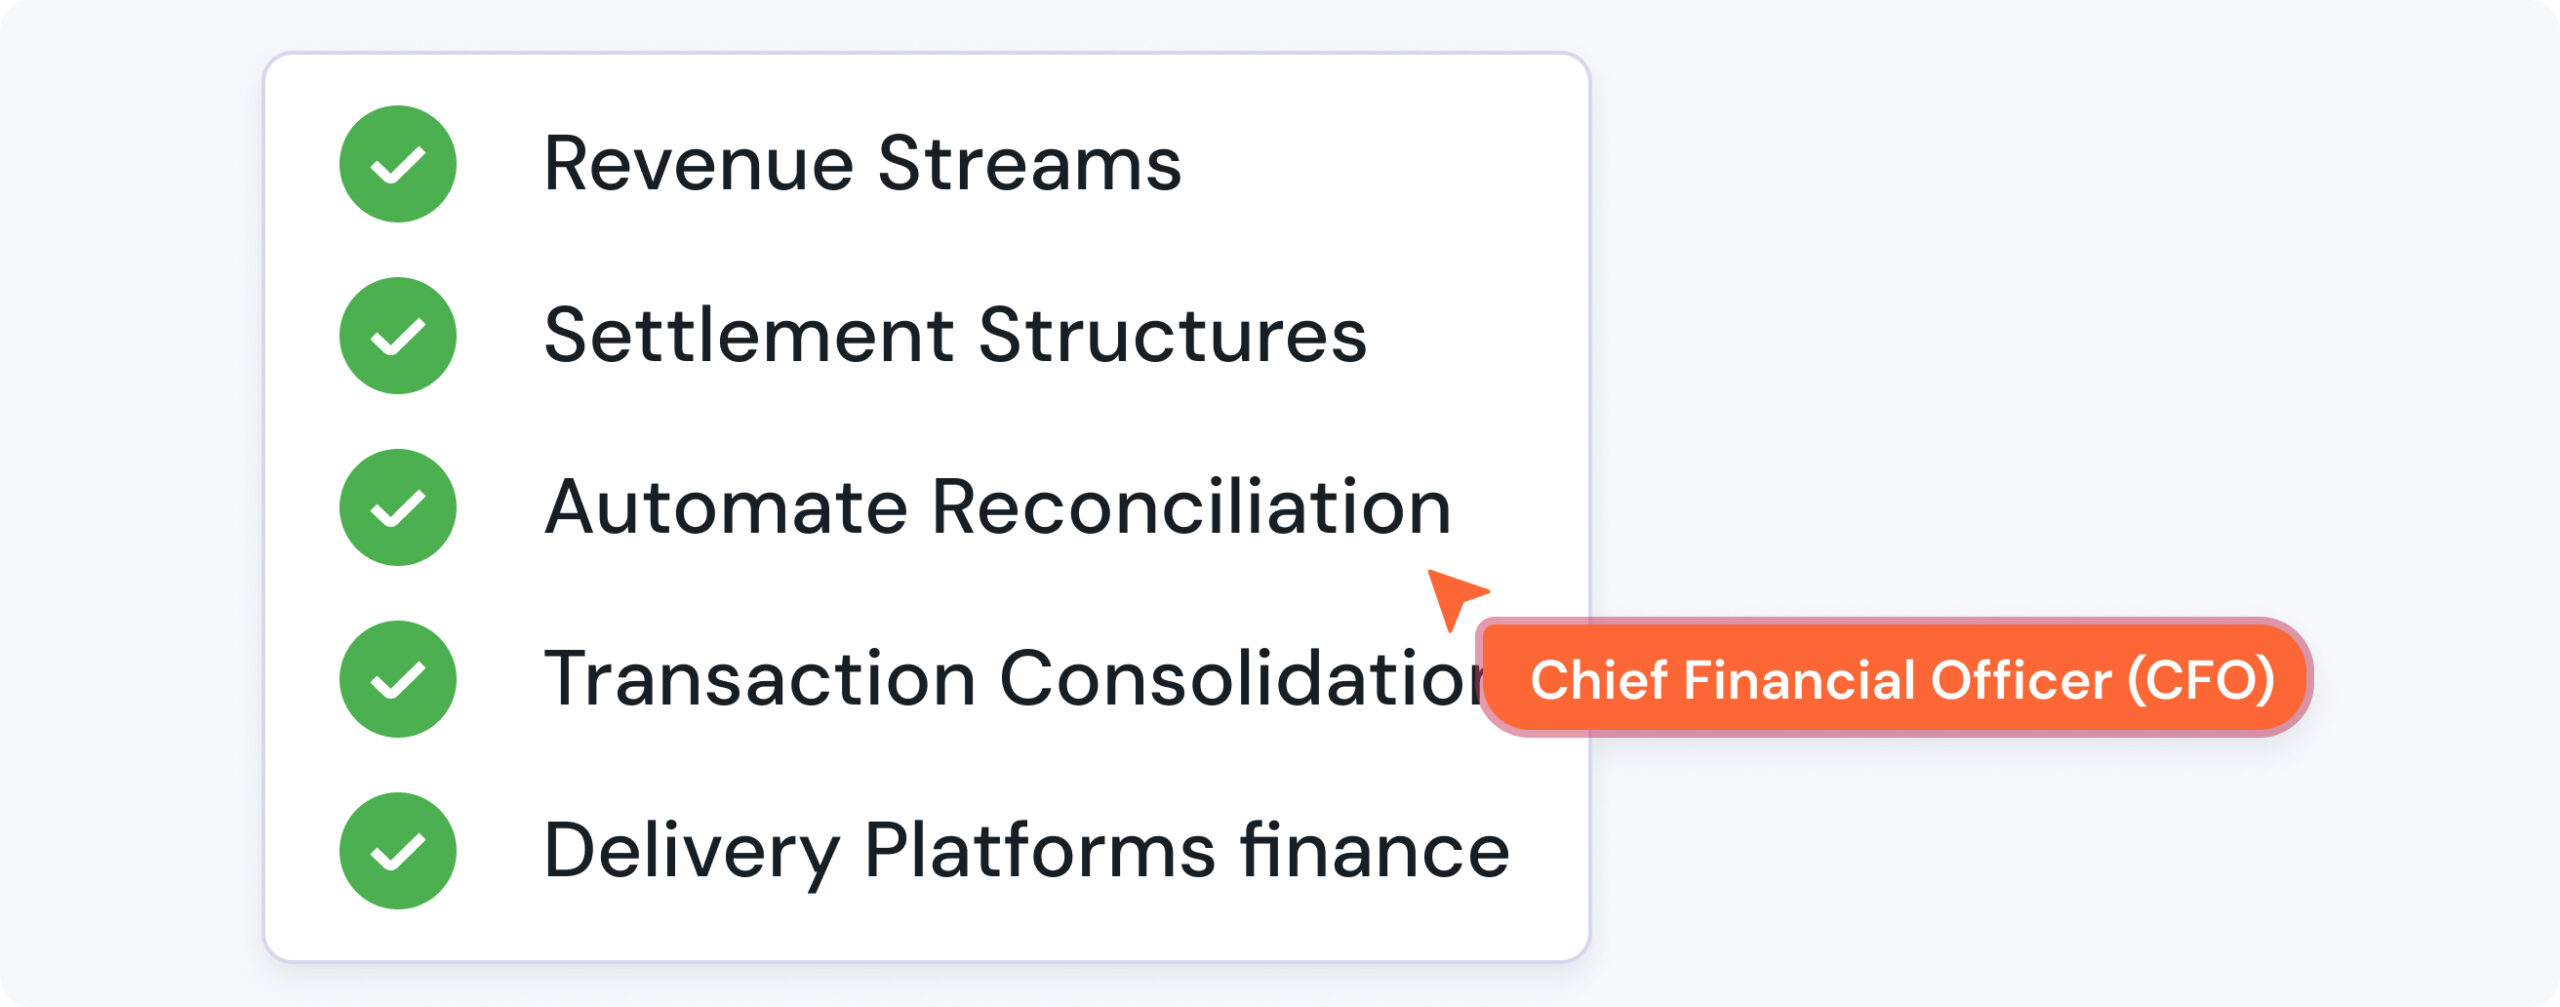Click the green check beside Delivery Platforms finance
This screenshot has height=1007, width=2560.
click(x=398, y=851)
